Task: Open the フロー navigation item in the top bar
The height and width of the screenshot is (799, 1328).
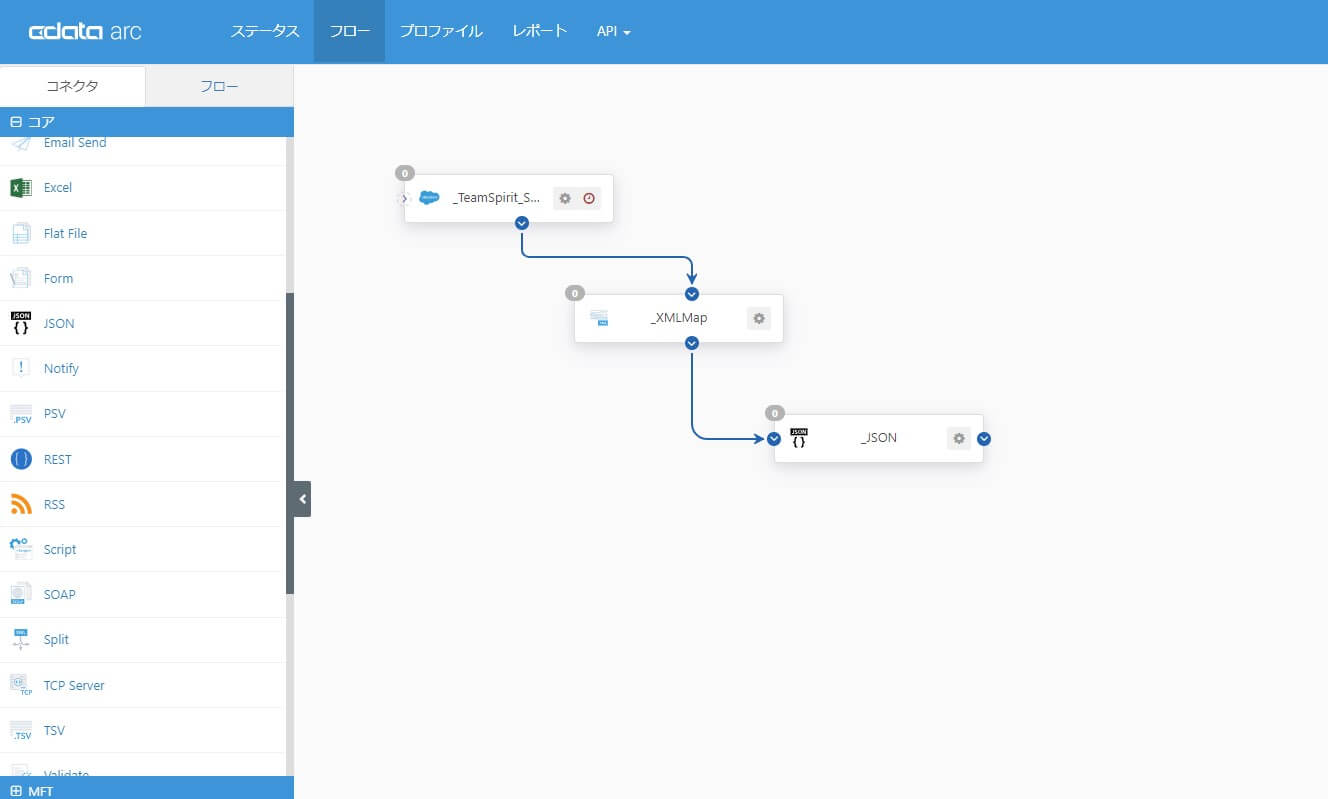Action: click(x=349, y=31)
